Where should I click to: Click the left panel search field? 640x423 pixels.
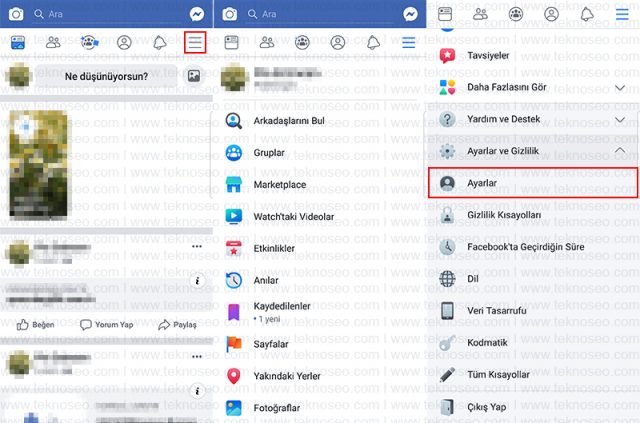(108, 14)
